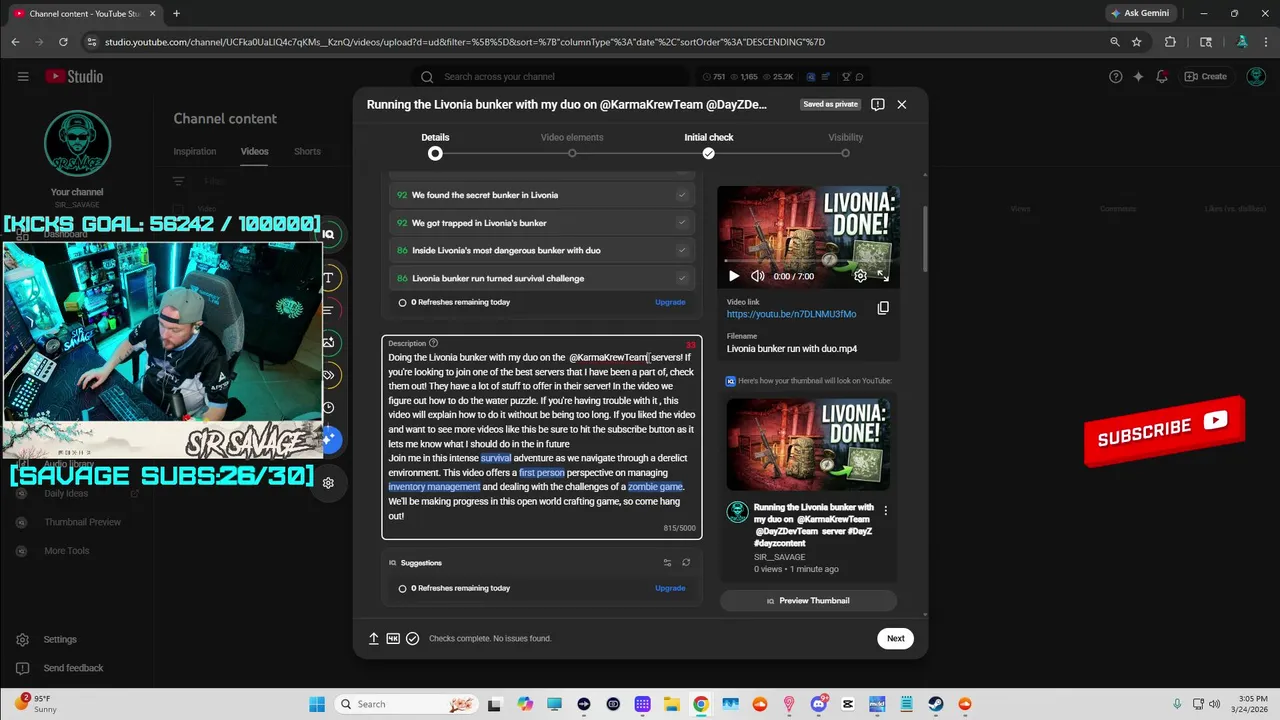Go to the Details step
Screen dimensions: 1280x720
coord(435,145)
